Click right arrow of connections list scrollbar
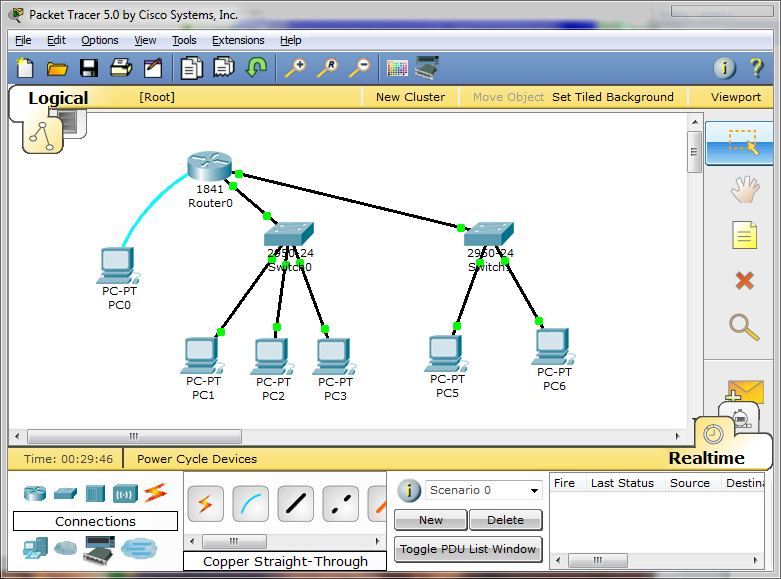This screenshot has height=579, width=781. (x=378, y=541)
